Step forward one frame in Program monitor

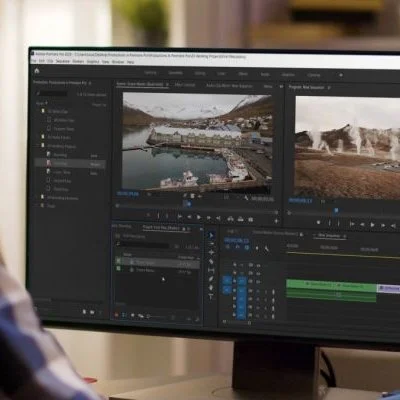click(383, 226)
